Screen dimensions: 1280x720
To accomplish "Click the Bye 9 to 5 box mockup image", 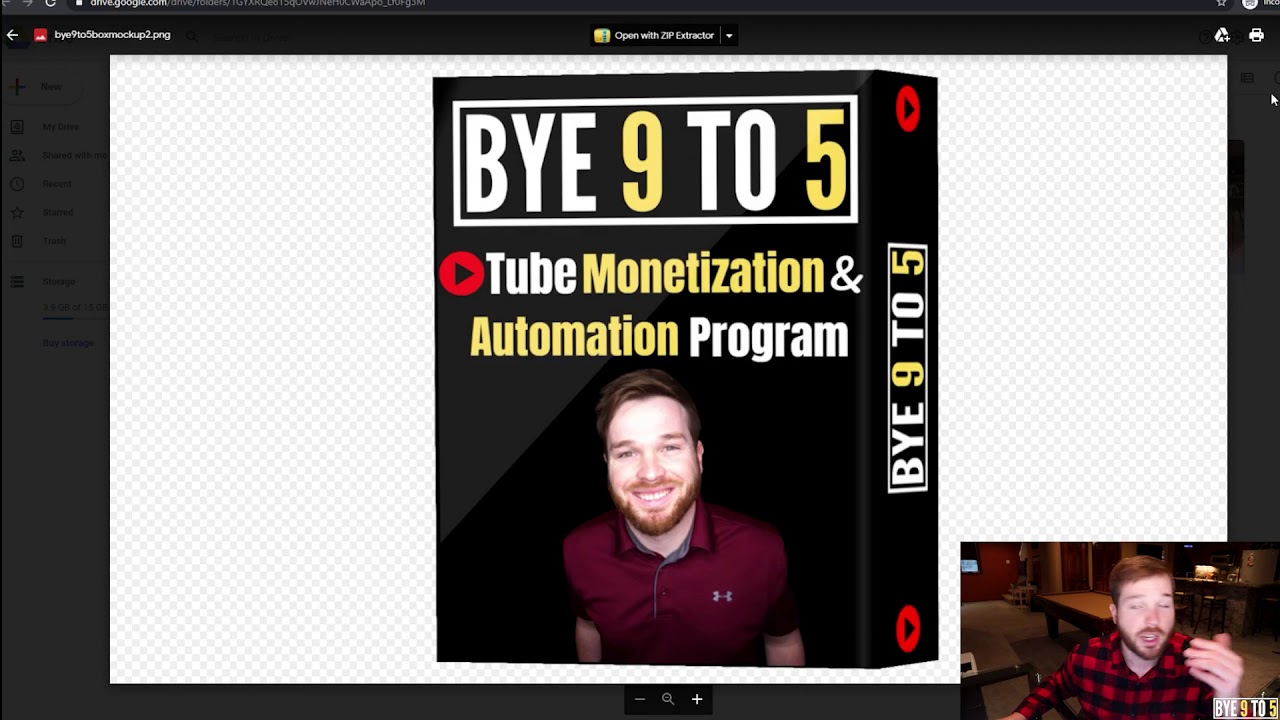I will 686,368.
